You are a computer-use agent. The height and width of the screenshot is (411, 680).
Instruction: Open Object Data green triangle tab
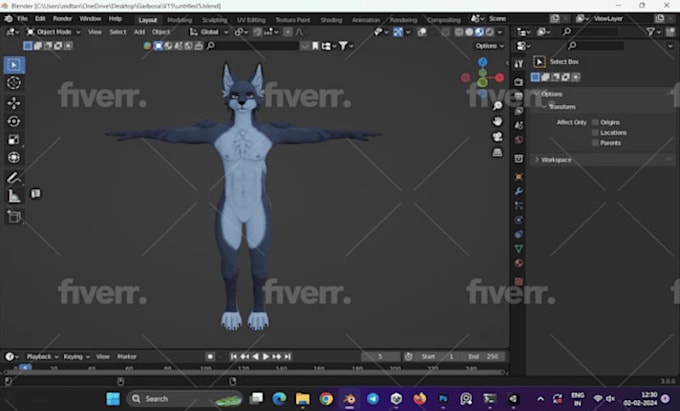click(x=518, y=248)
